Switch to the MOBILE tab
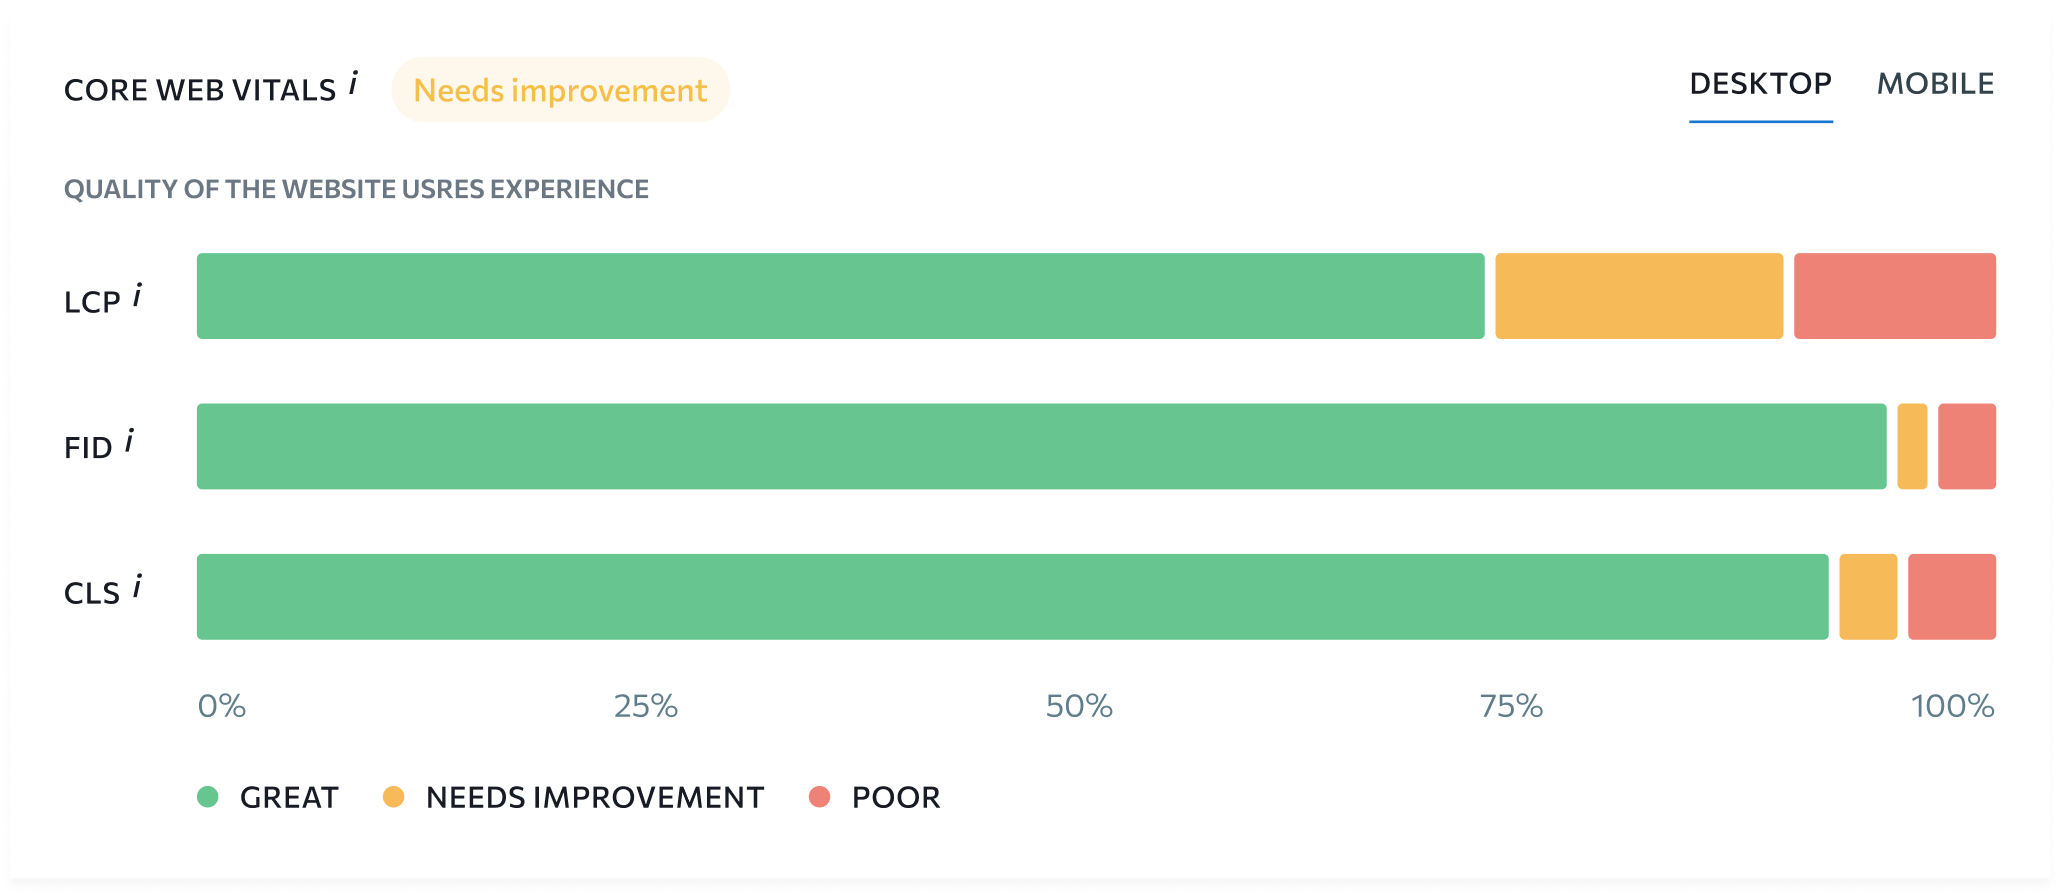Viewport: 2060px width, 896px height. 1935,84
